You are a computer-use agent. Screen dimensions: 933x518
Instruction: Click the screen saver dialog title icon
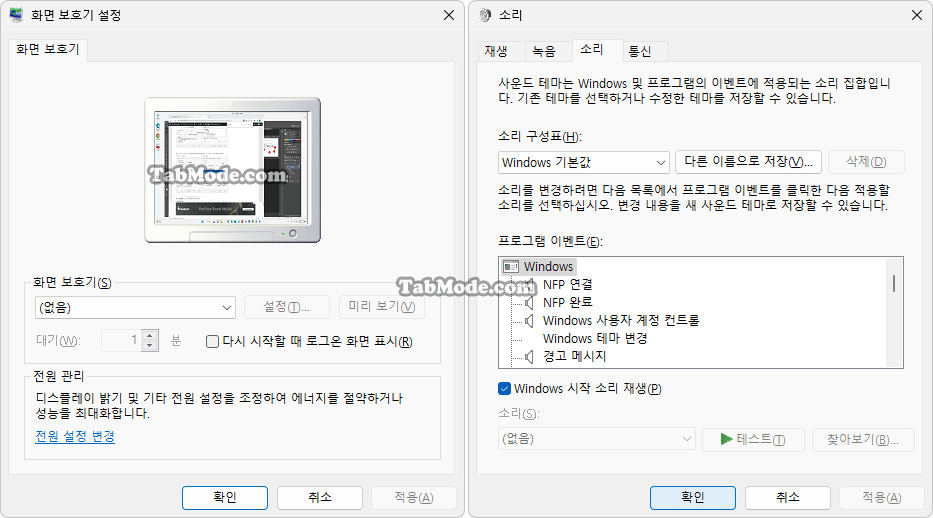point(17,15)
